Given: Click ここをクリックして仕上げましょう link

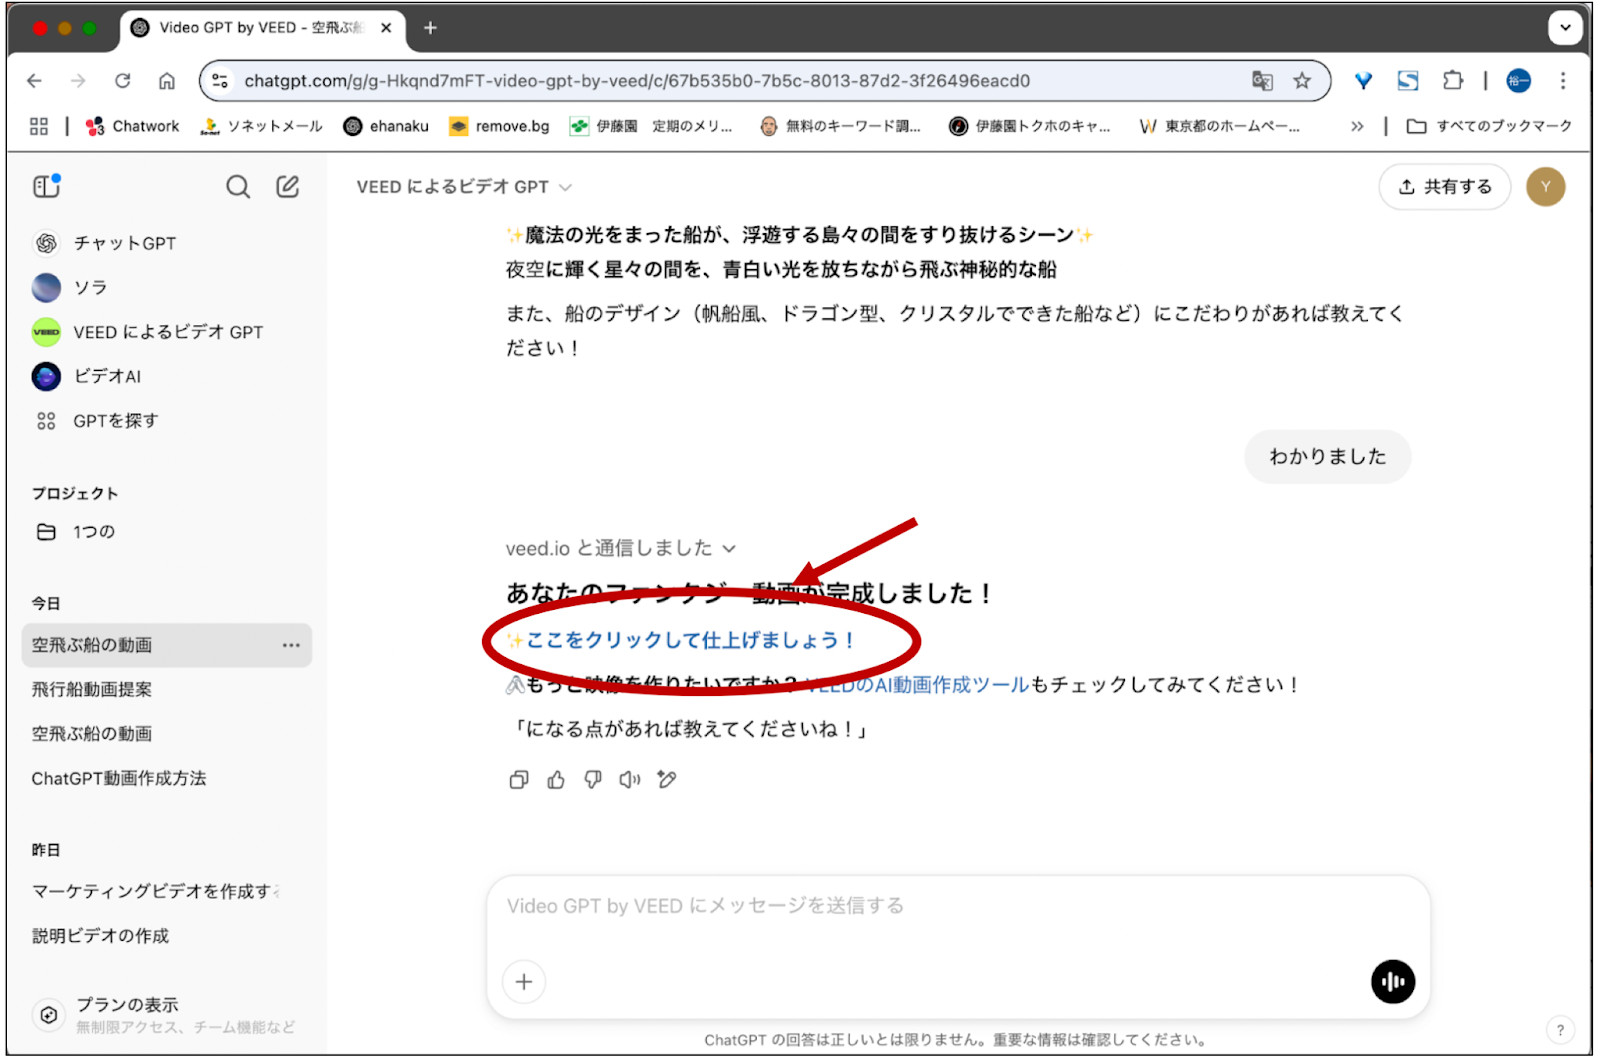Looking at the screenshot, I should click(x=689, y=641).
